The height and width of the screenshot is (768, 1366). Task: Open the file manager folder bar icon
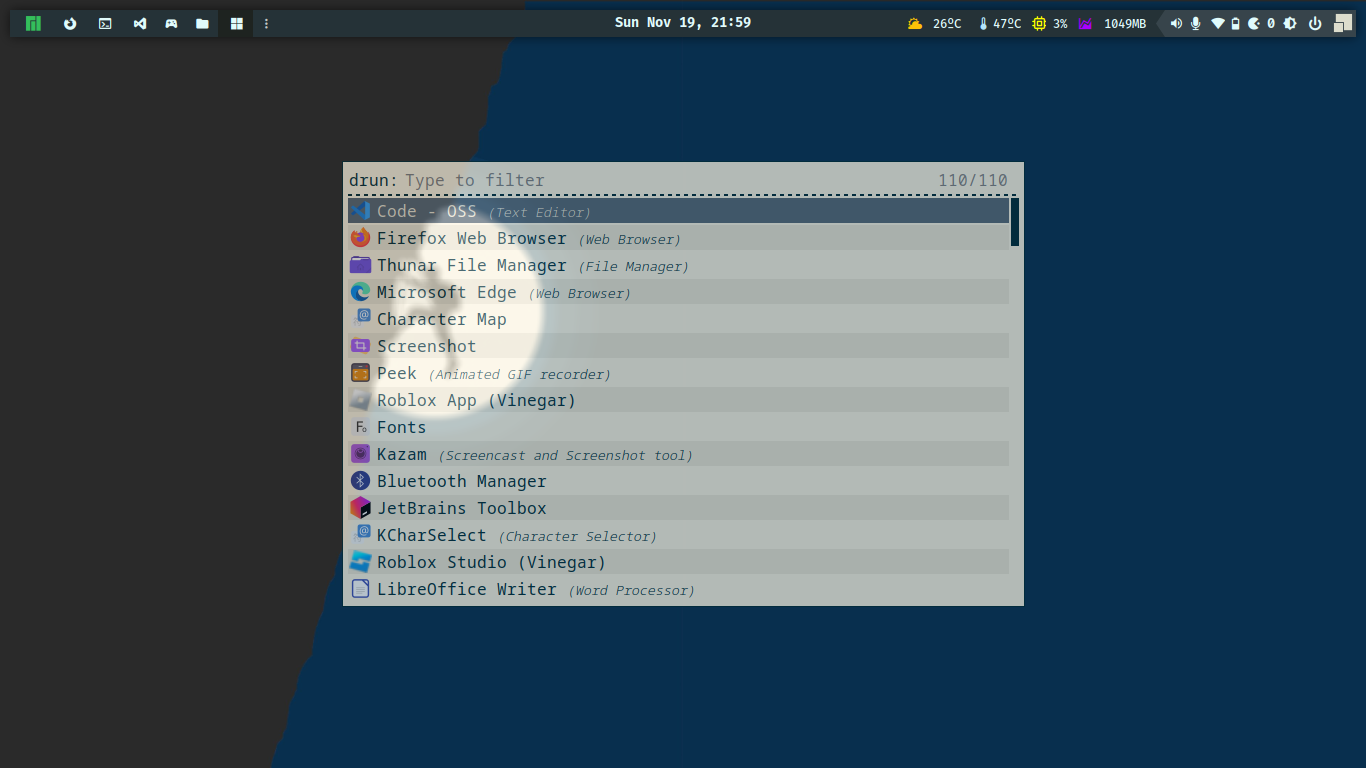point(203,23)
